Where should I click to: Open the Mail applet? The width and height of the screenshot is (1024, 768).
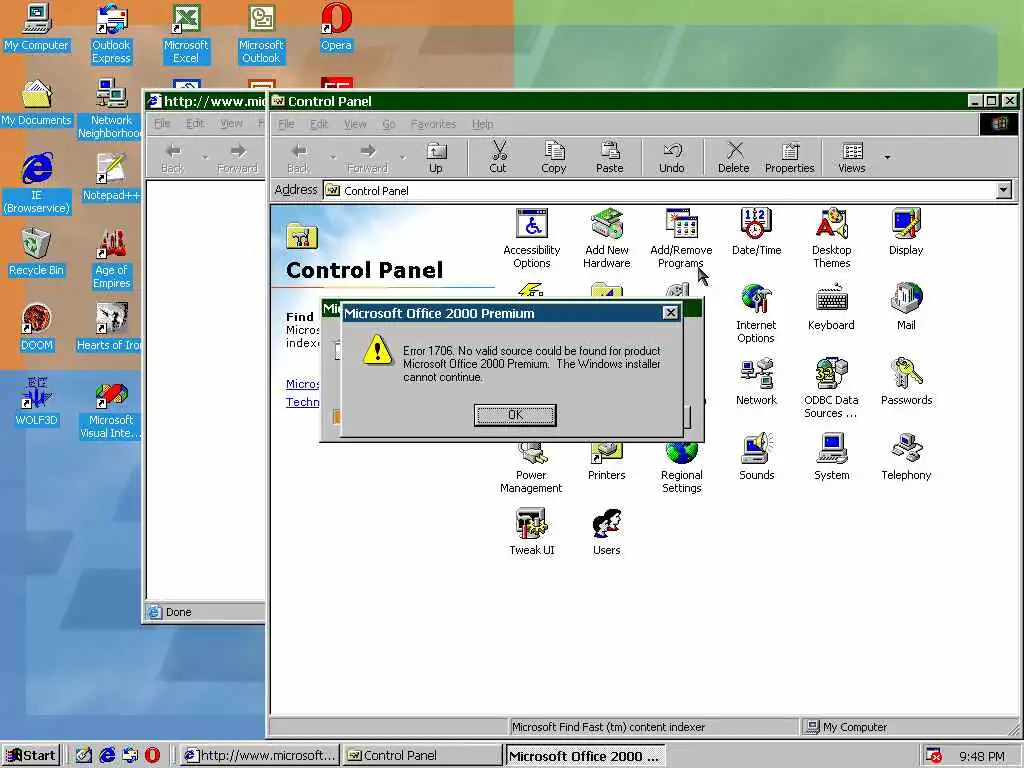[x=906, y=307]
